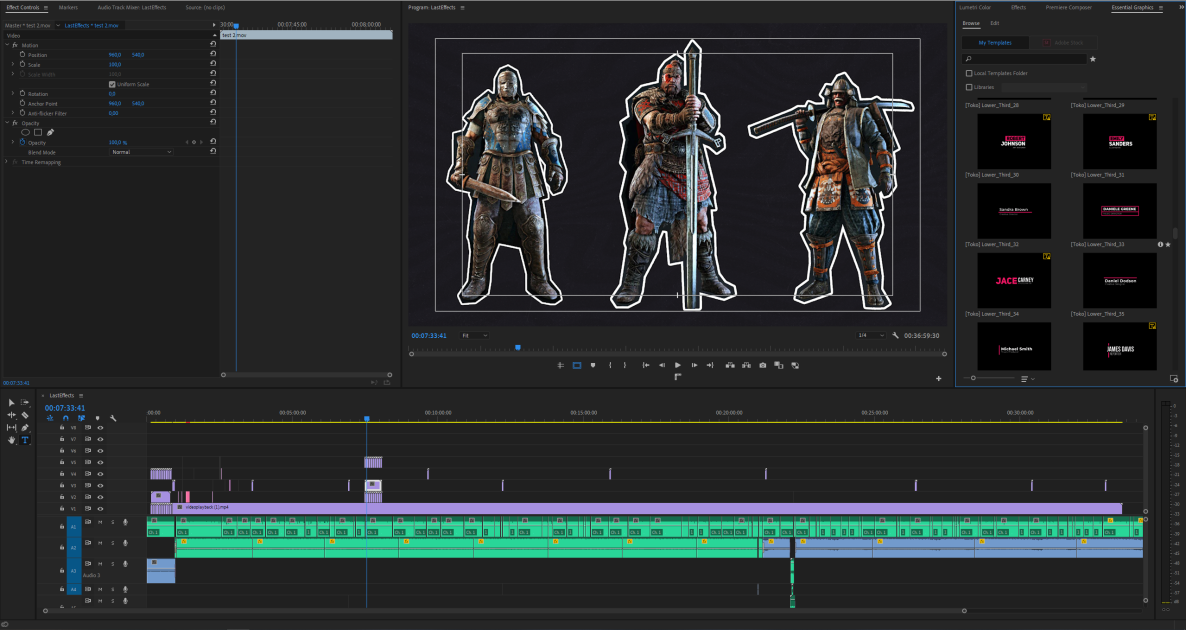The height and width of the screenshot is (630, 1186).
Task: Reset Position parameter
Action: pos(213,54)
